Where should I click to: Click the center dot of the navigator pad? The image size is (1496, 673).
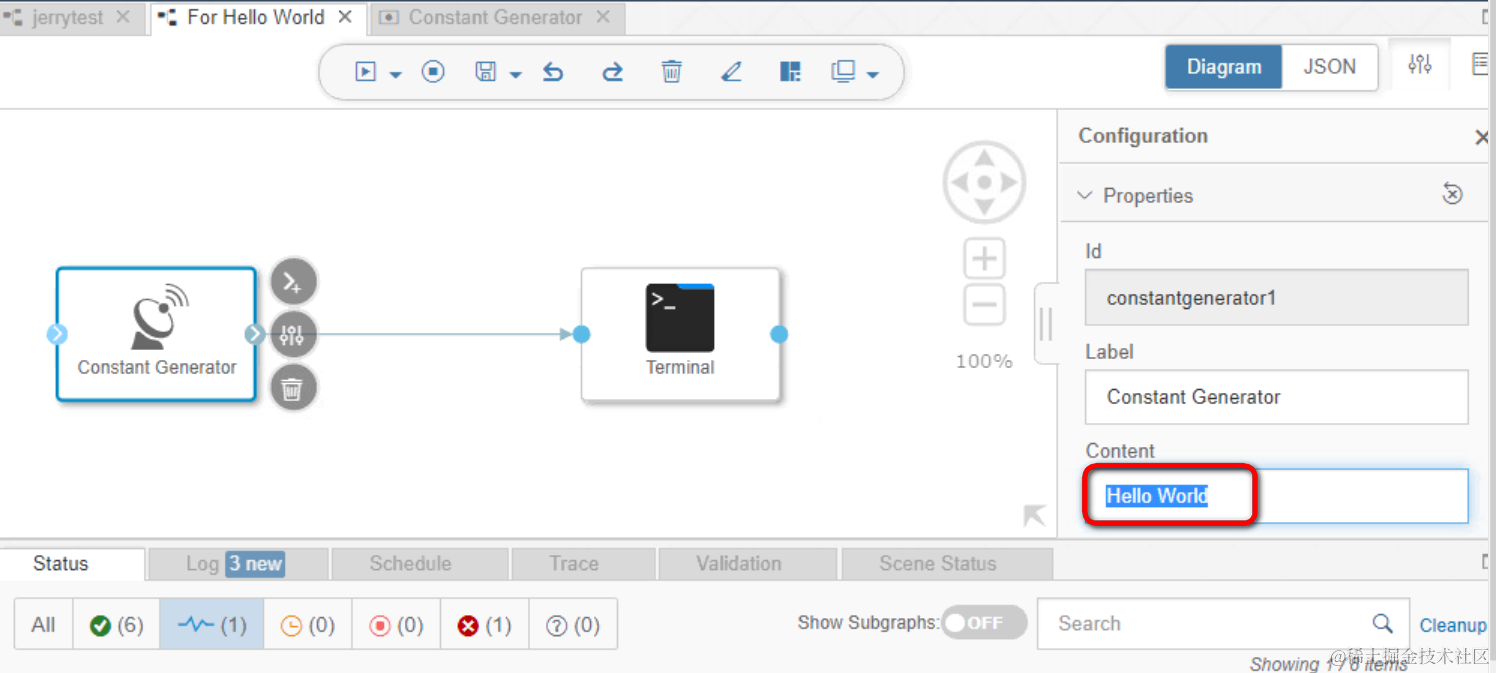[984, 182]
